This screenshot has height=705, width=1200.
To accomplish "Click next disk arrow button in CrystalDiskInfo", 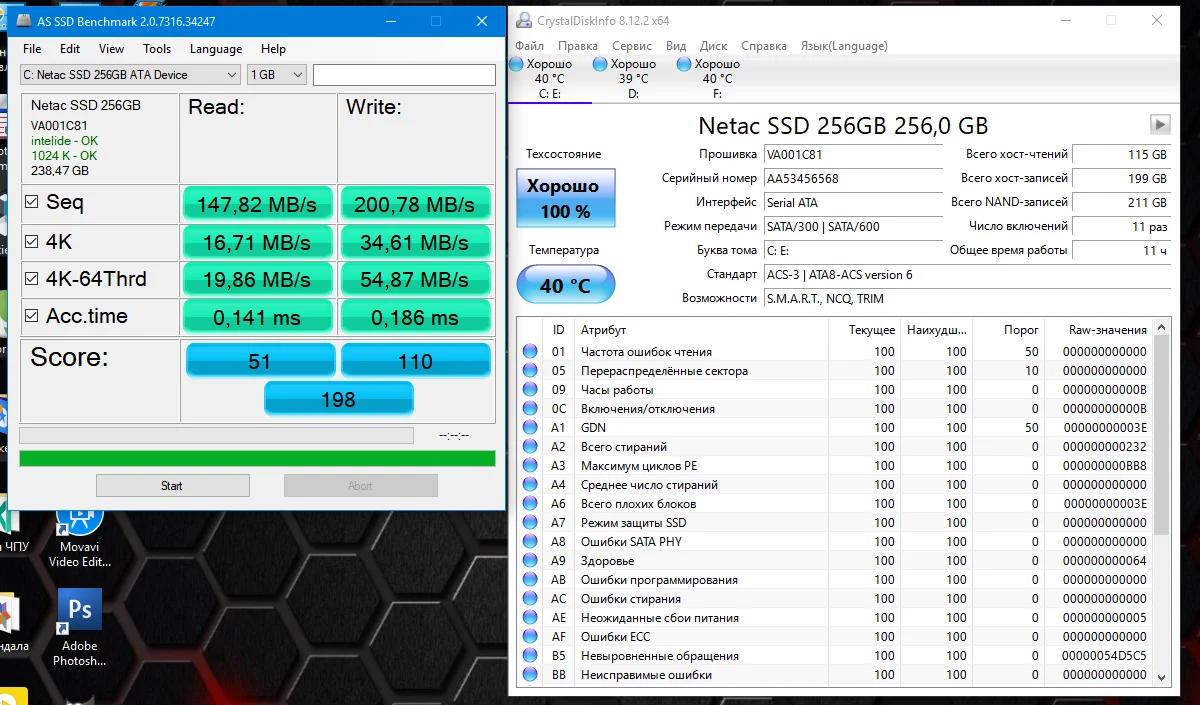I will (1160, 125).
